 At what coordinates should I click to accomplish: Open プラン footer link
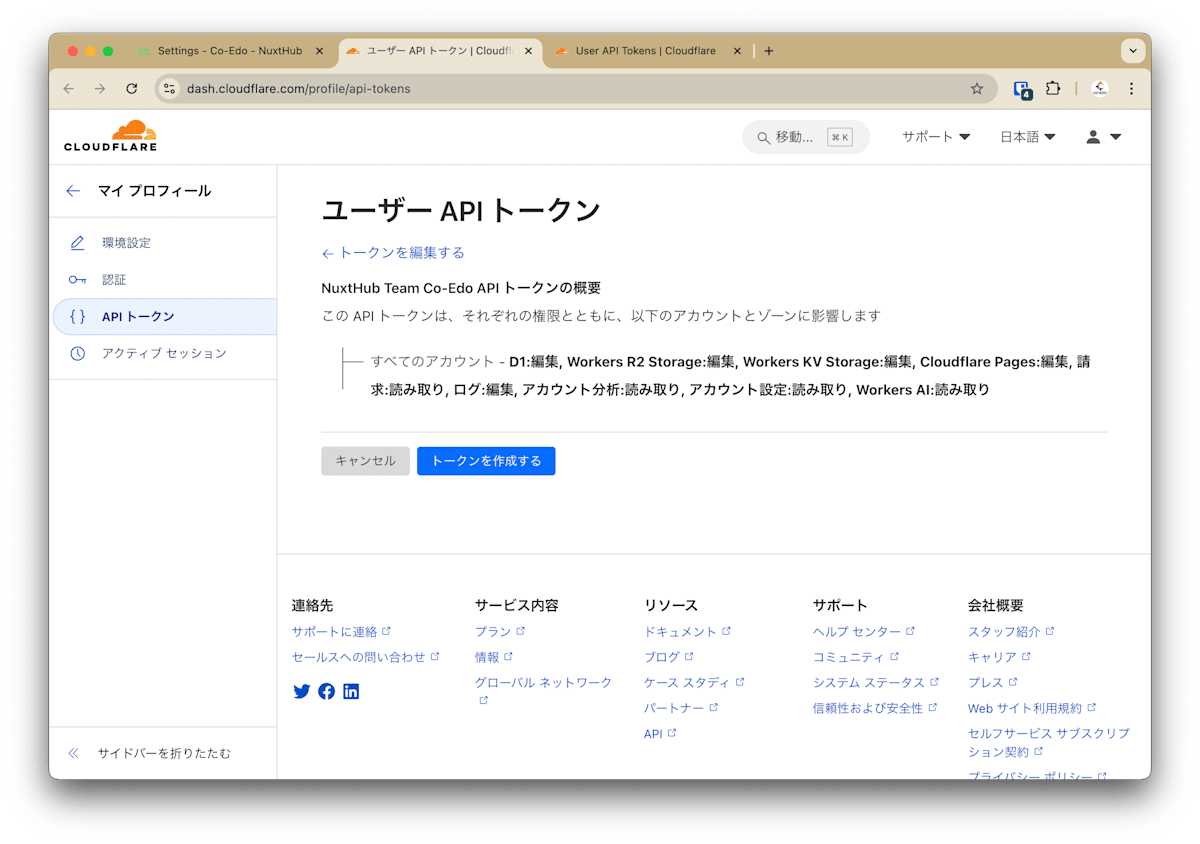499,632
